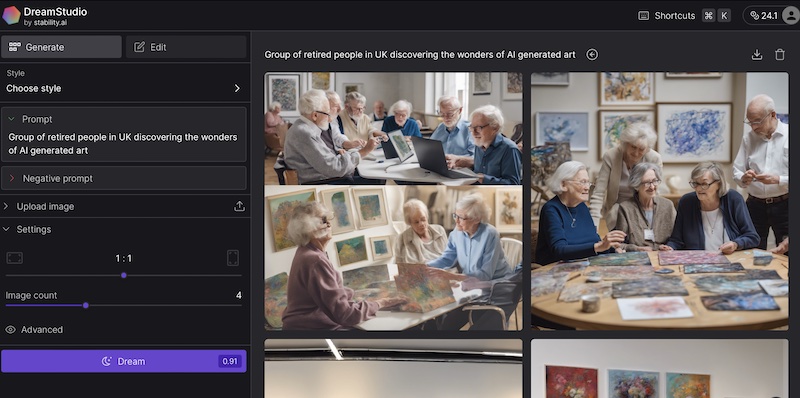The image size is (800, 398).
Task: Select landscape aspect ratio icon
Action: pos(14,258)
